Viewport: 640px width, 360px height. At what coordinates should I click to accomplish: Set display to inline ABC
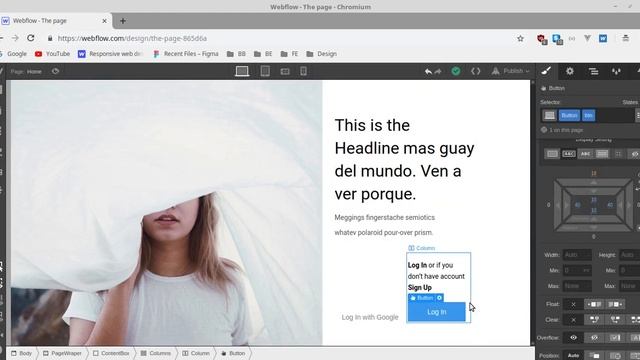(585, 154)
